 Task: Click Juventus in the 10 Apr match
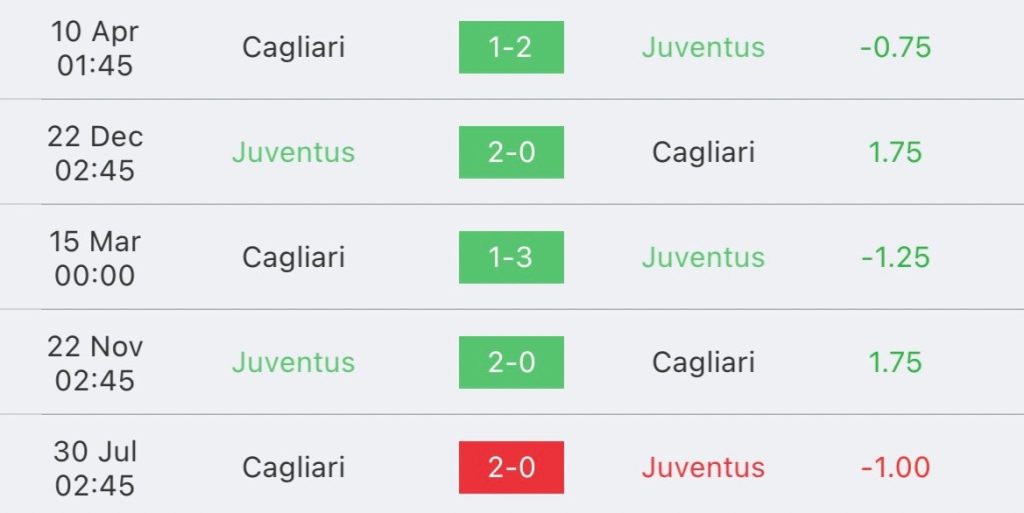(x=703, y=47)
